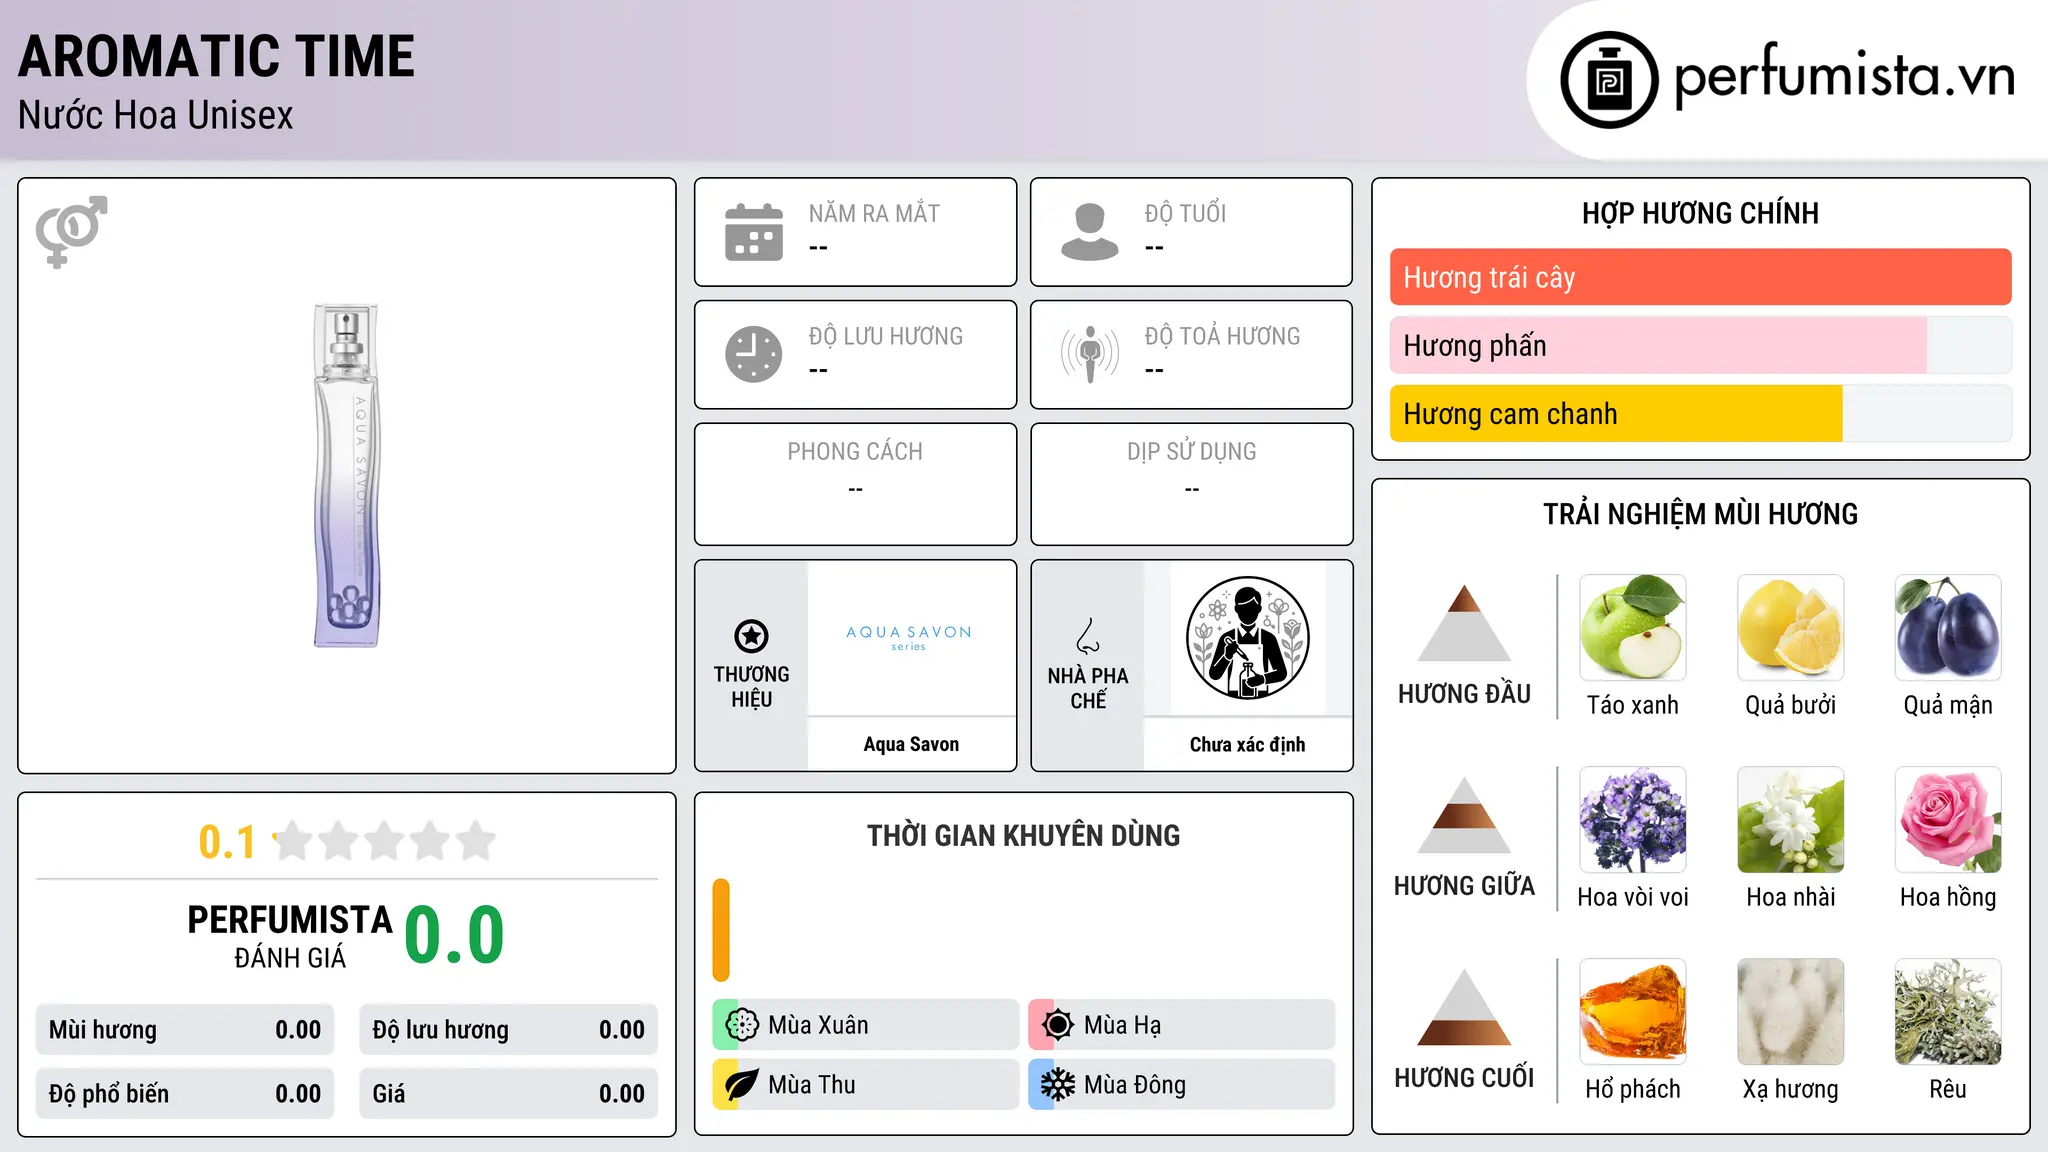Open the Xạ hương note image
Screen dimensions: 2048x1152
(x=1790, y=1012)
